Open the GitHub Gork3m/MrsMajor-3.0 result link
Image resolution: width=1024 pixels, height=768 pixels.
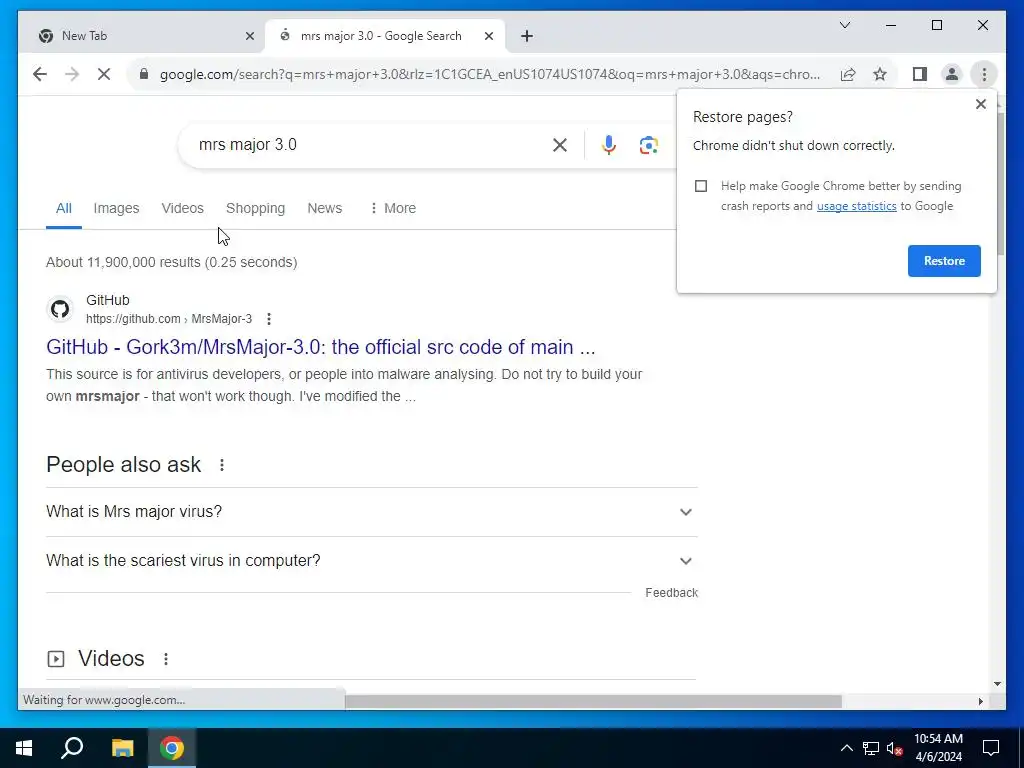[x=321, y=347]
